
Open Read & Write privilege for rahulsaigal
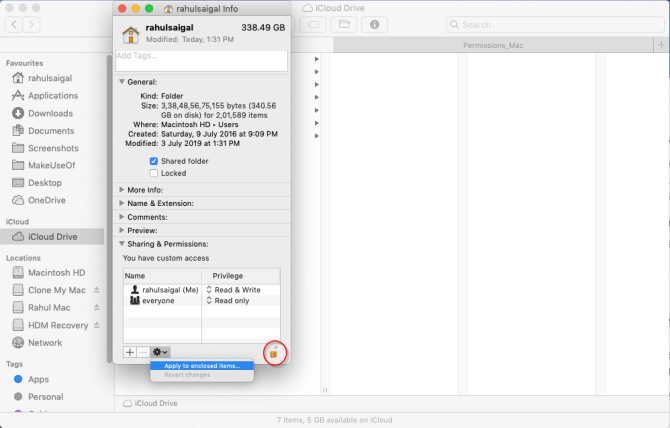(236, 289)
